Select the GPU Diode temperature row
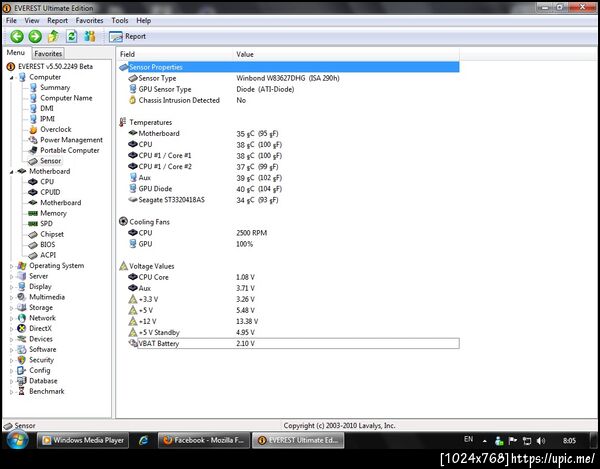The width and height of the screenshot is (600, 469). (289, 189)
